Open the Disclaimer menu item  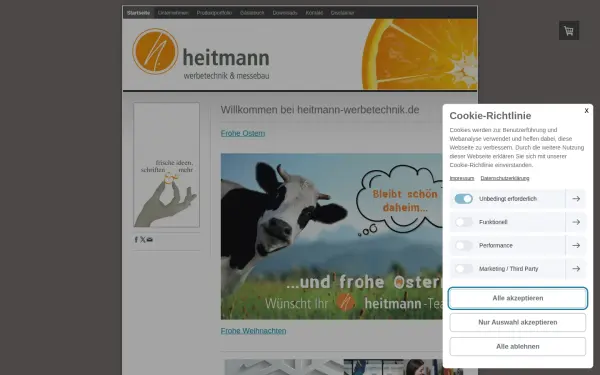tap(342, 13)
